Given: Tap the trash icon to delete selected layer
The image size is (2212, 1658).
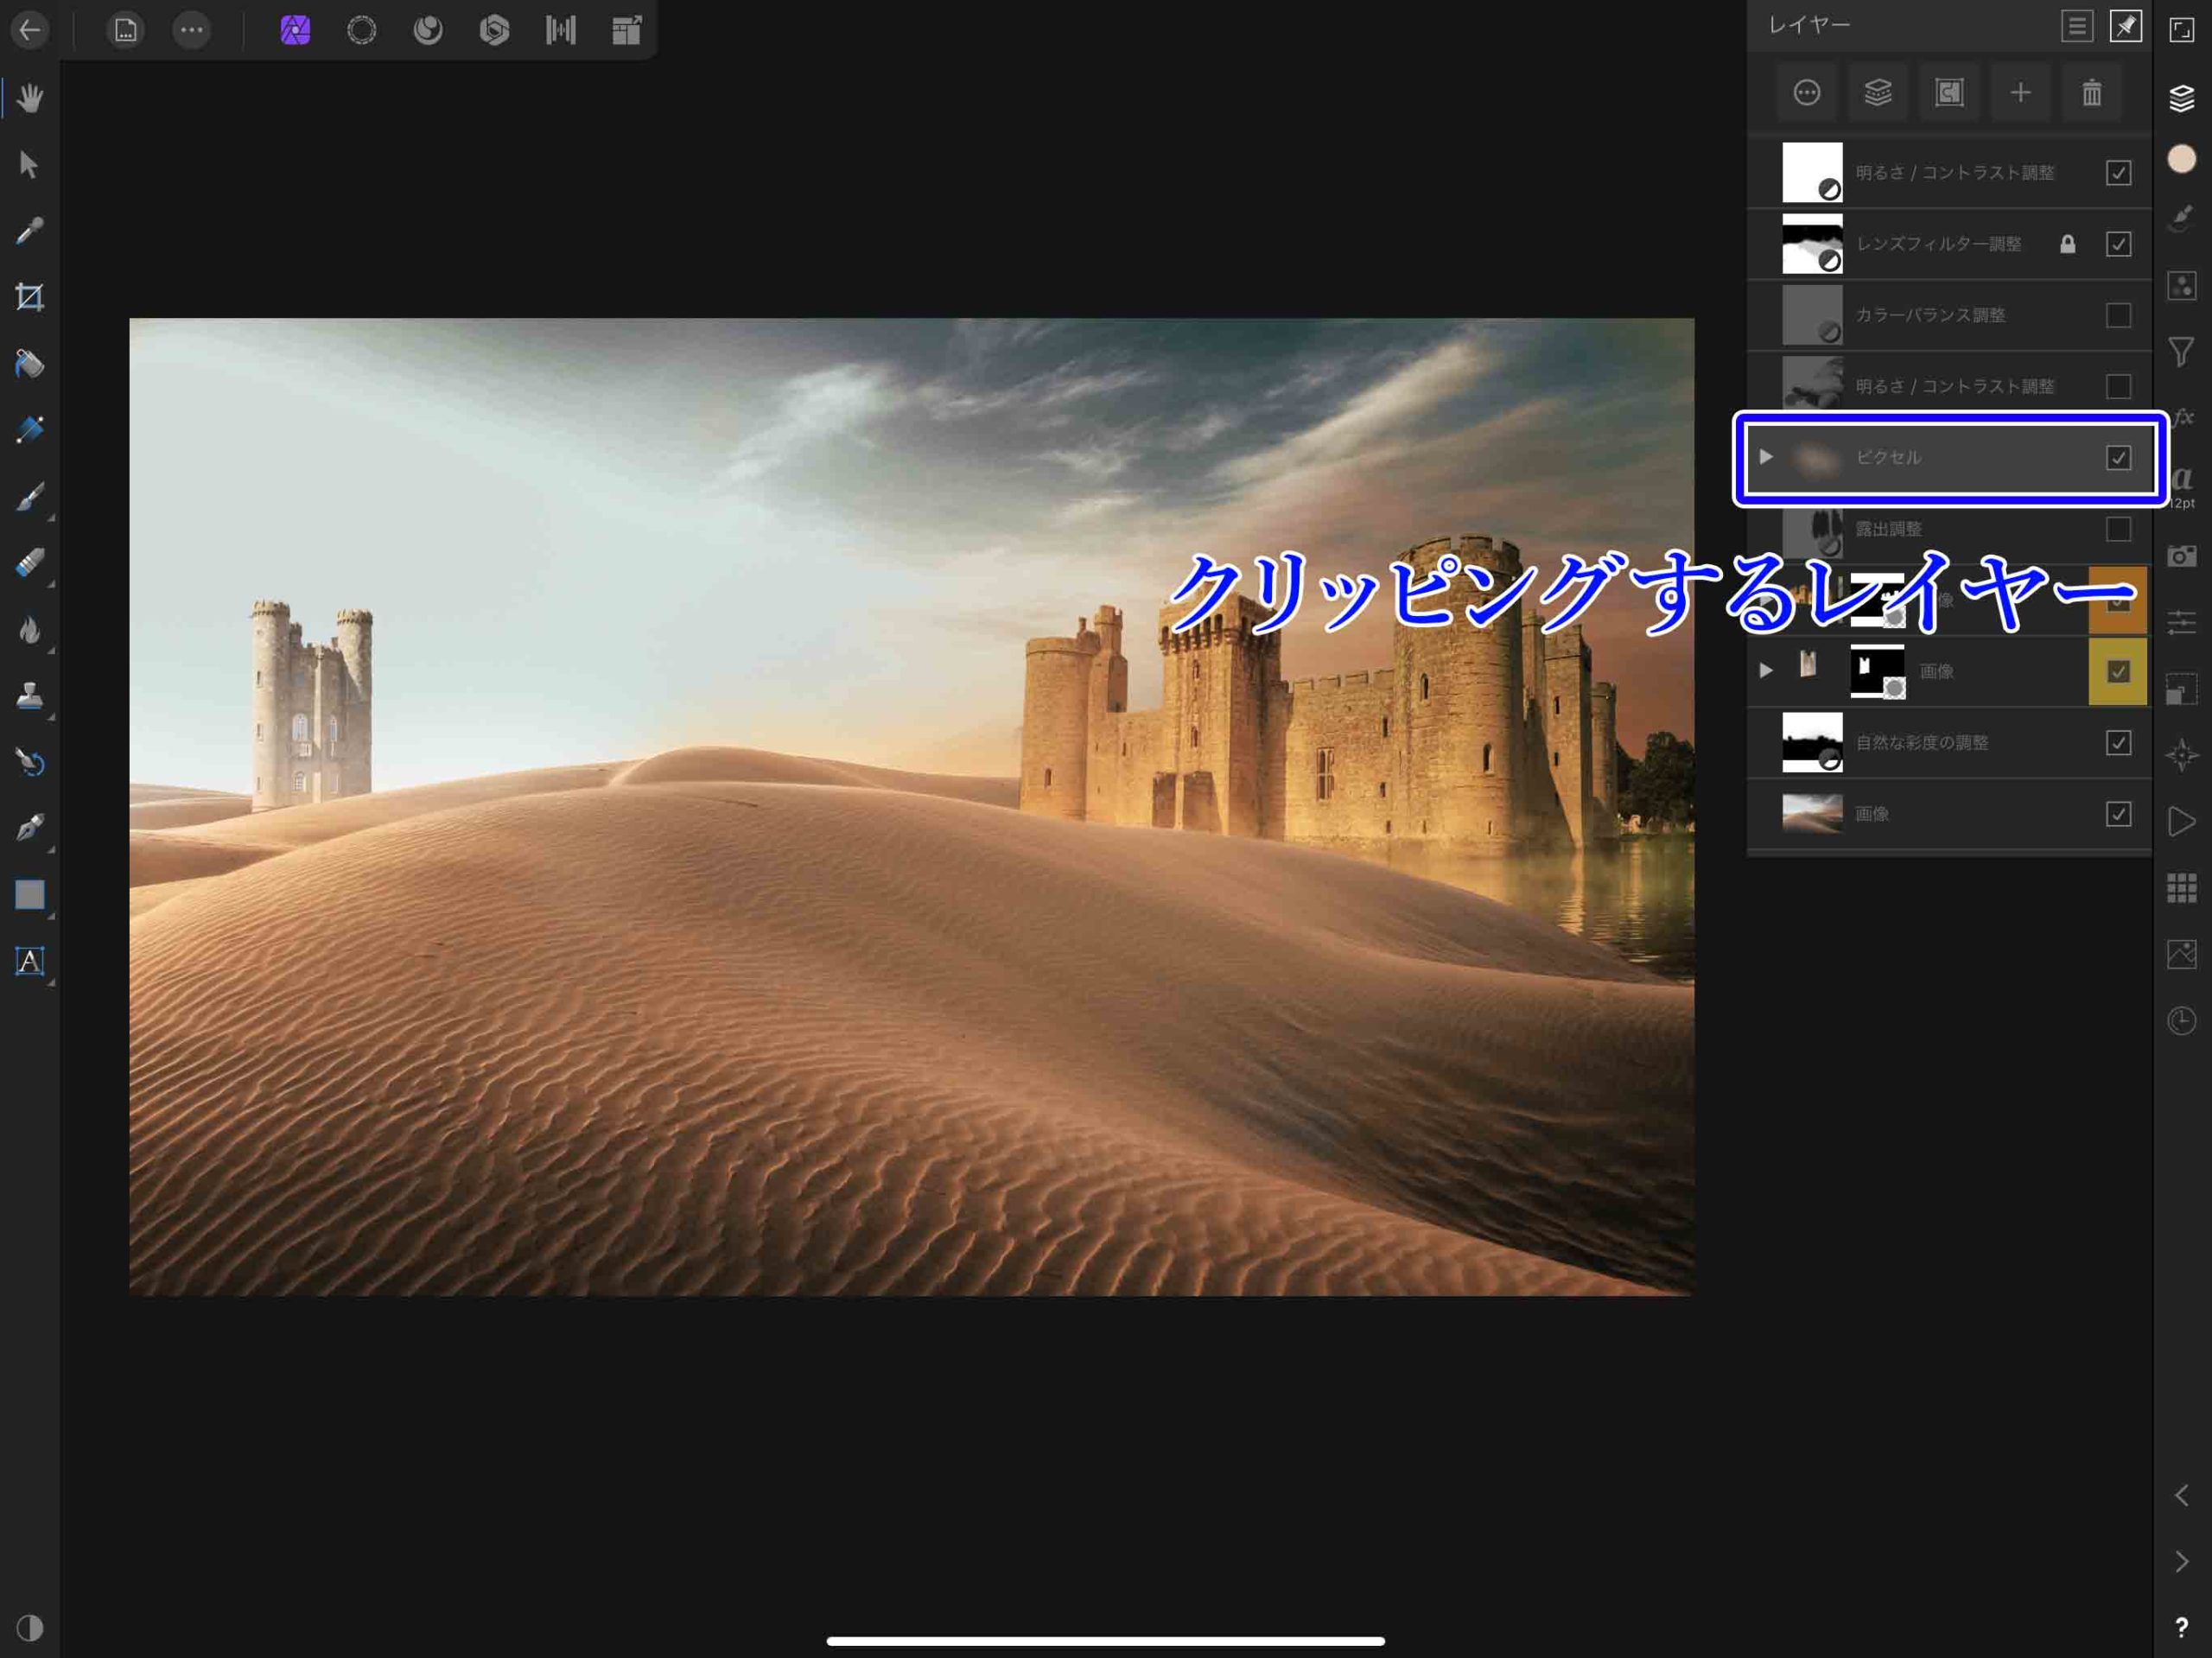Looking at the screenshot, I should point(2093,92).
